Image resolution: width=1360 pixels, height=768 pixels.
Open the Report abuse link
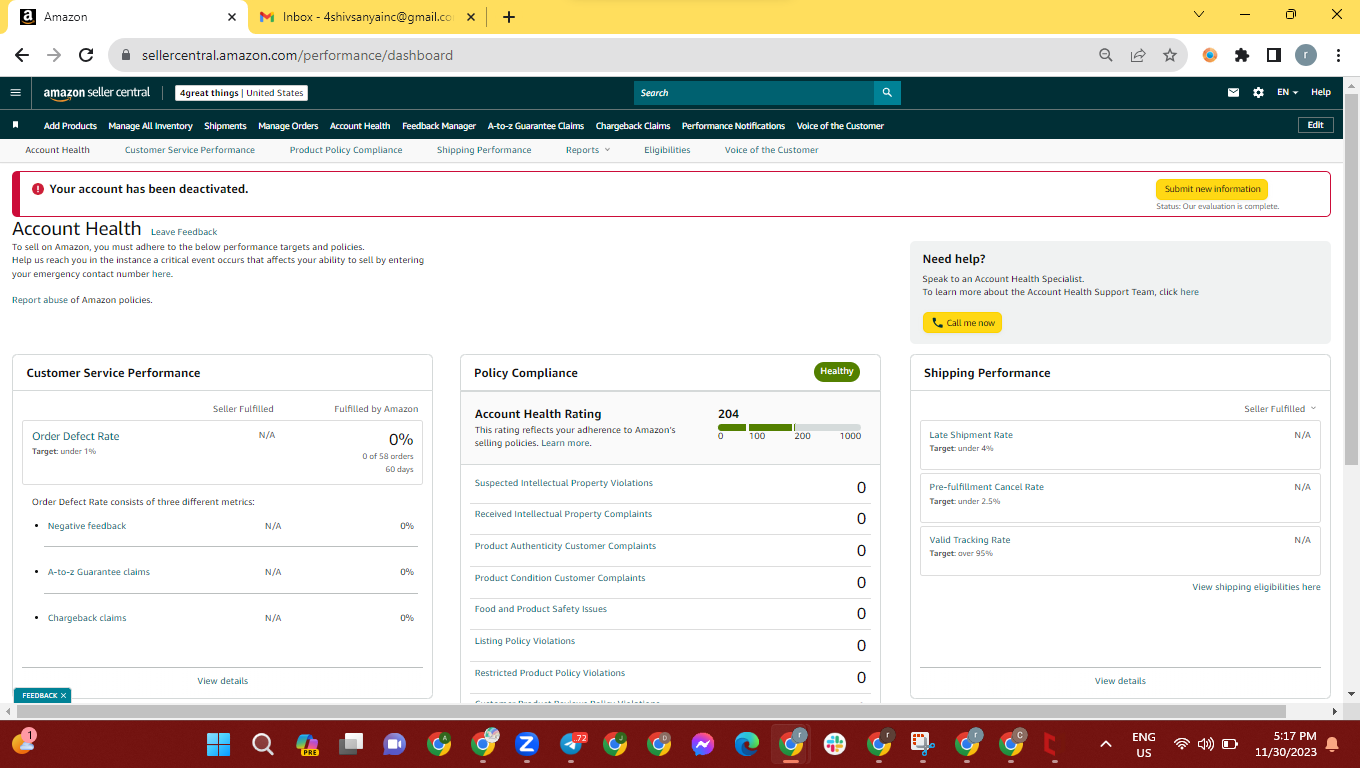point(40,300)
